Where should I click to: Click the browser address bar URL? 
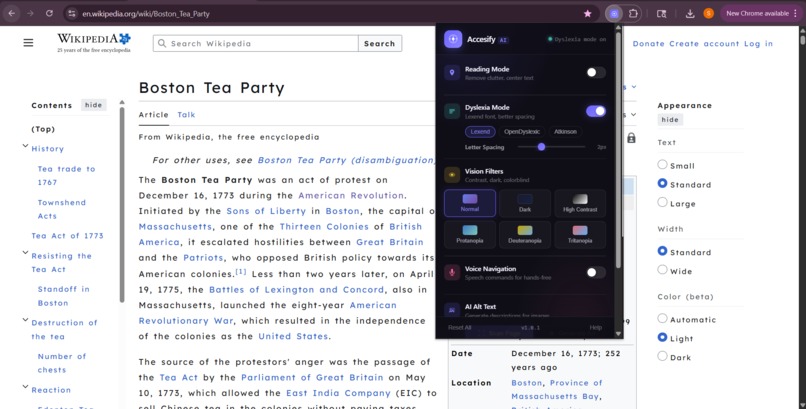point(146,14)
